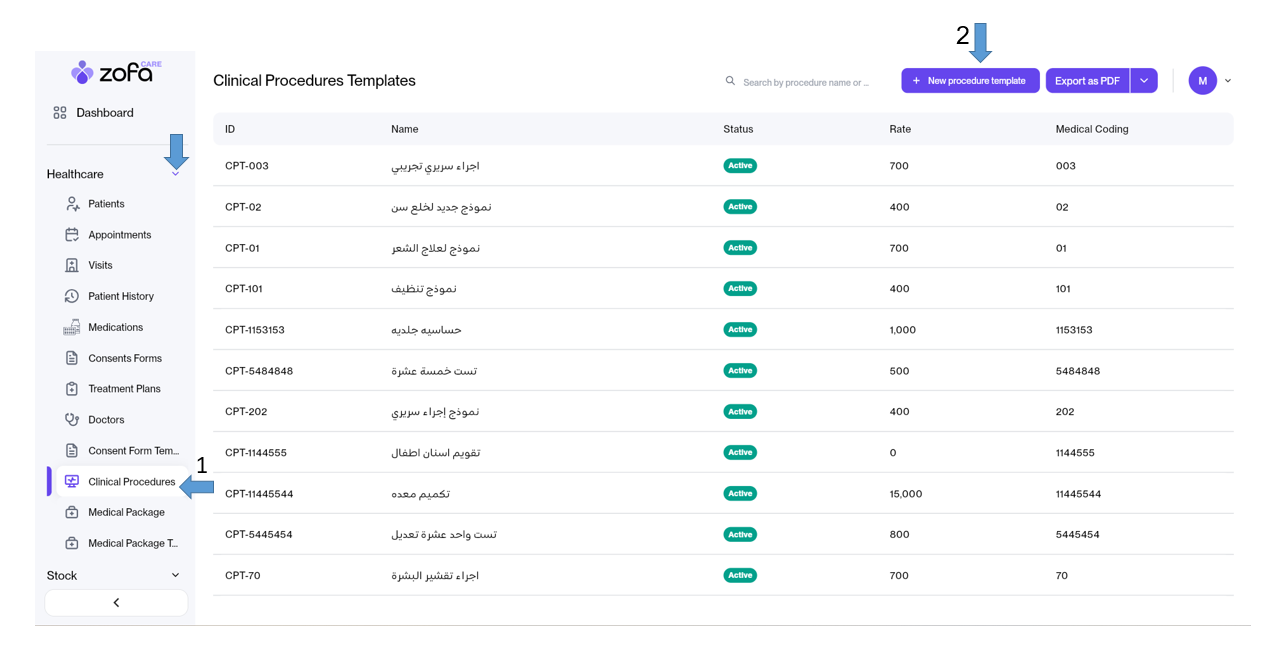Focus the procedure name search field
This screenshot has height=667, width=1282.
(x=806, y=82)
